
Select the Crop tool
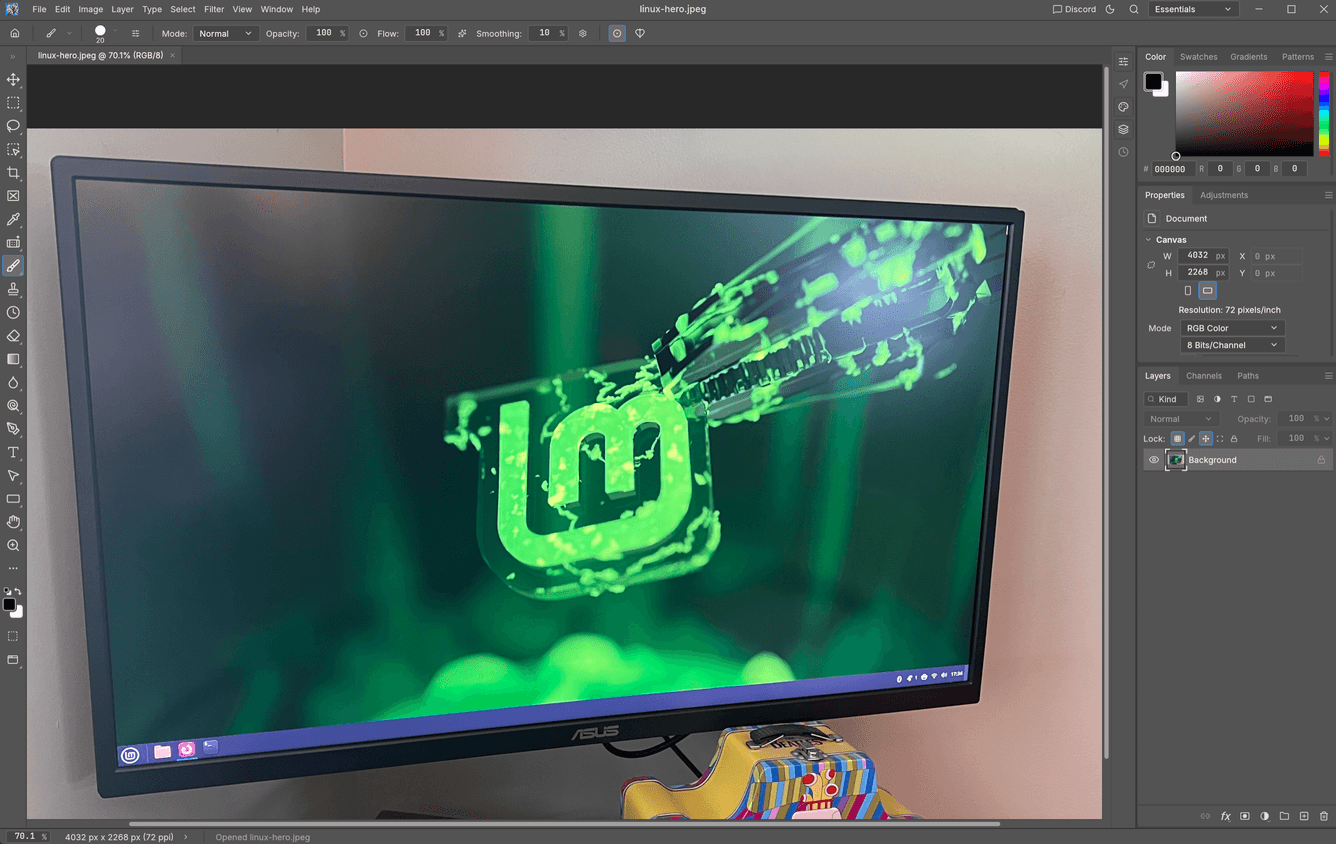[13, 173]
